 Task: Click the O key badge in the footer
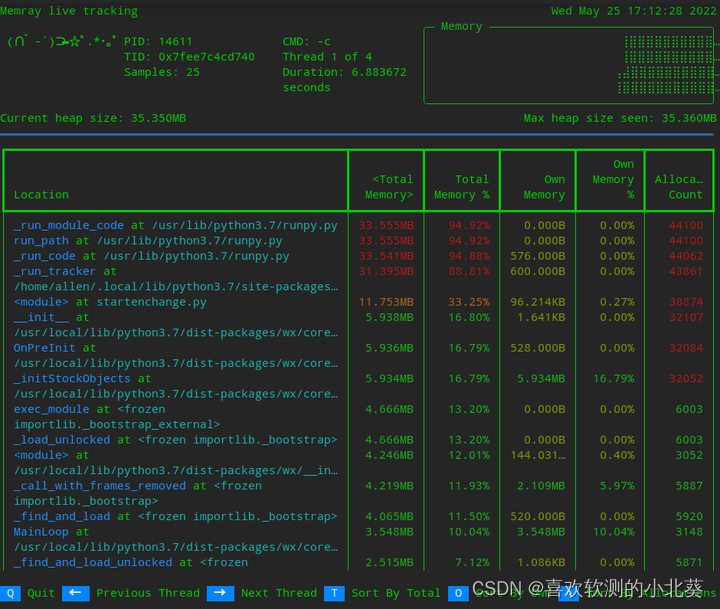[458, 593]
